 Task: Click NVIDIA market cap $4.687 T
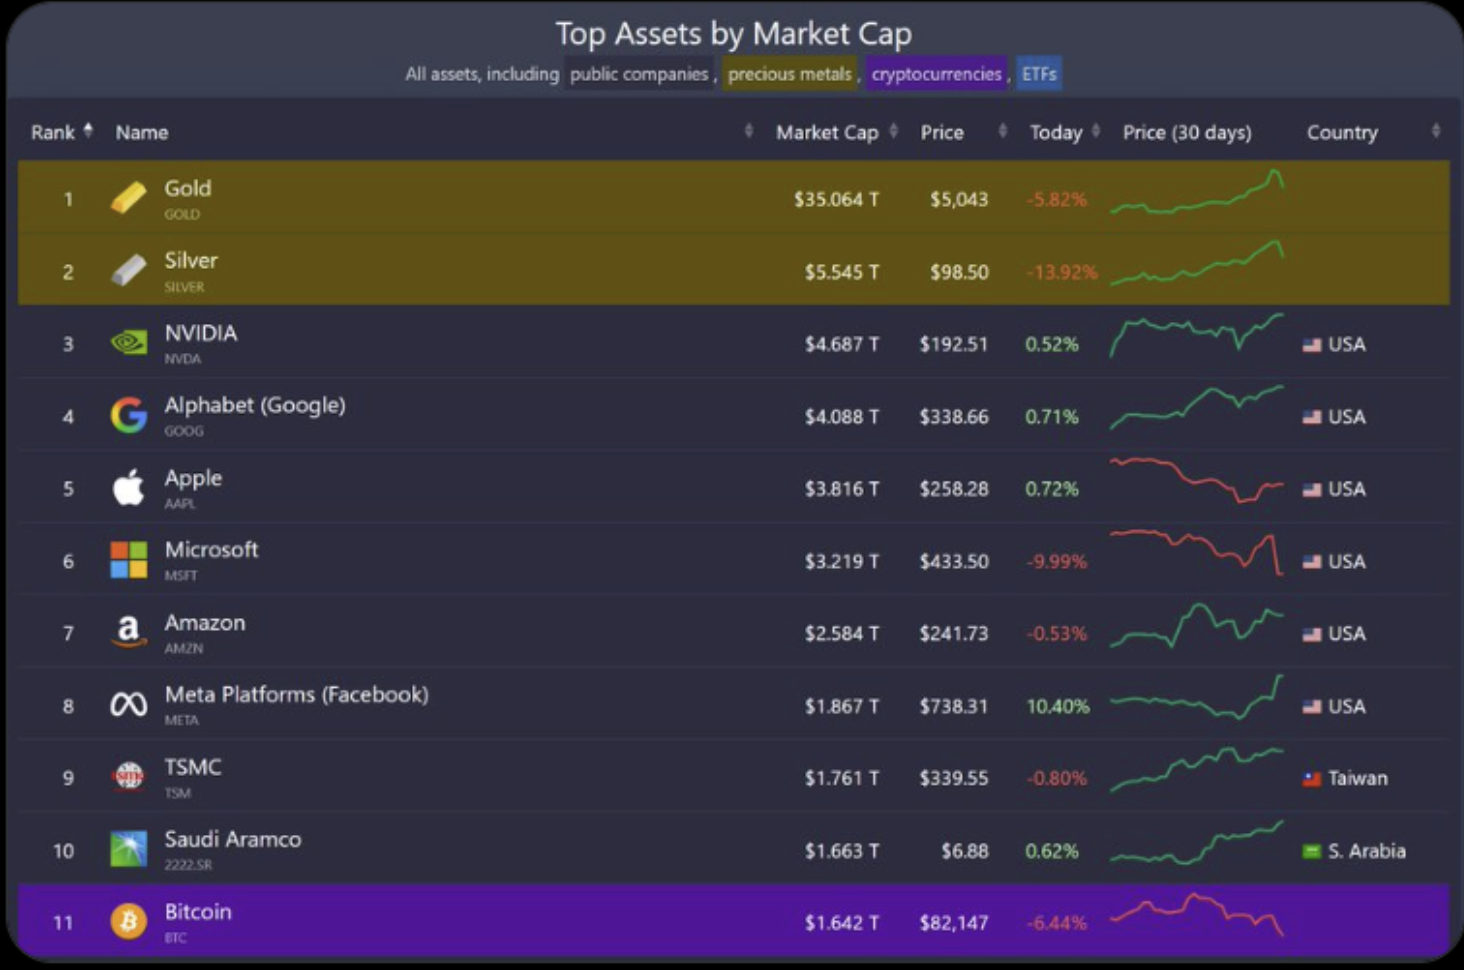pyautogui.click(x=842, y=344)
